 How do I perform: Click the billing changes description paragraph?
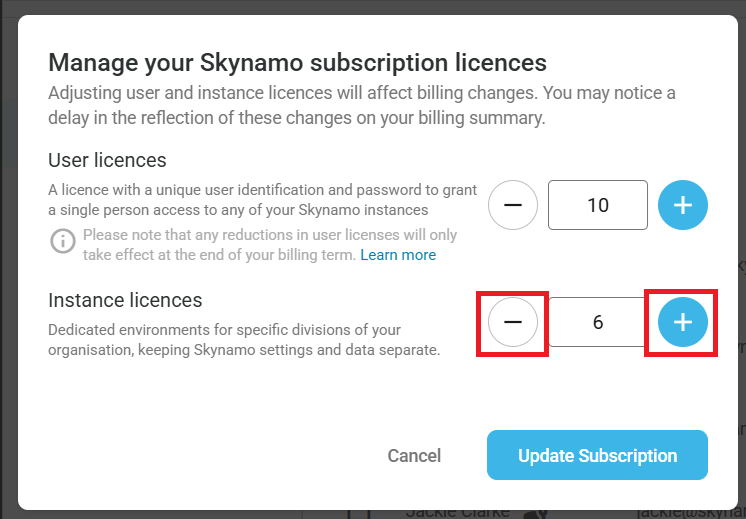click(362, 105)
